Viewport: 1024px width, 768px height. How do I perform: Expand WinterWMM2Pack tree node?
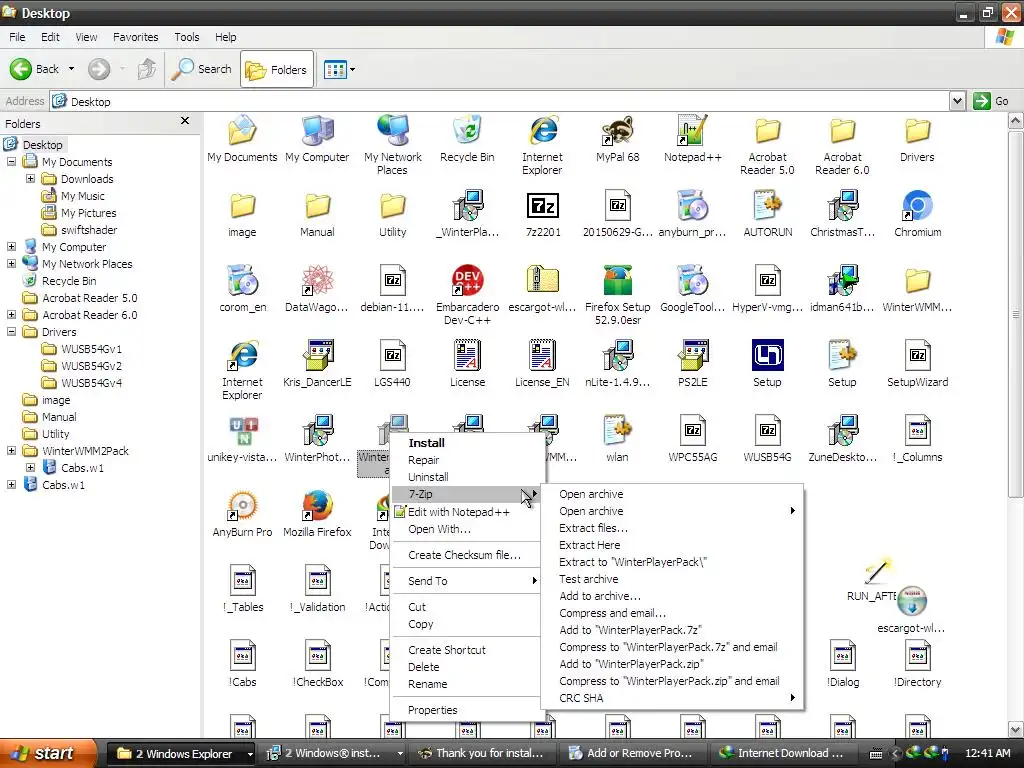coord(12,450)
